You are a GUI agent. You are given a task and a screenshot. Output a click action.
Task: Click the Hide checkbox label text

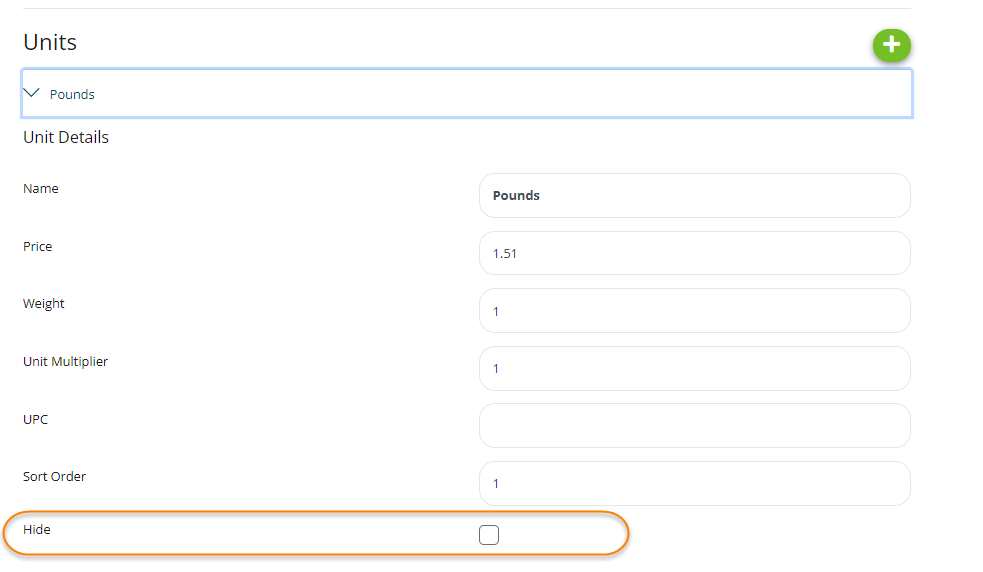tap(37, 529)
